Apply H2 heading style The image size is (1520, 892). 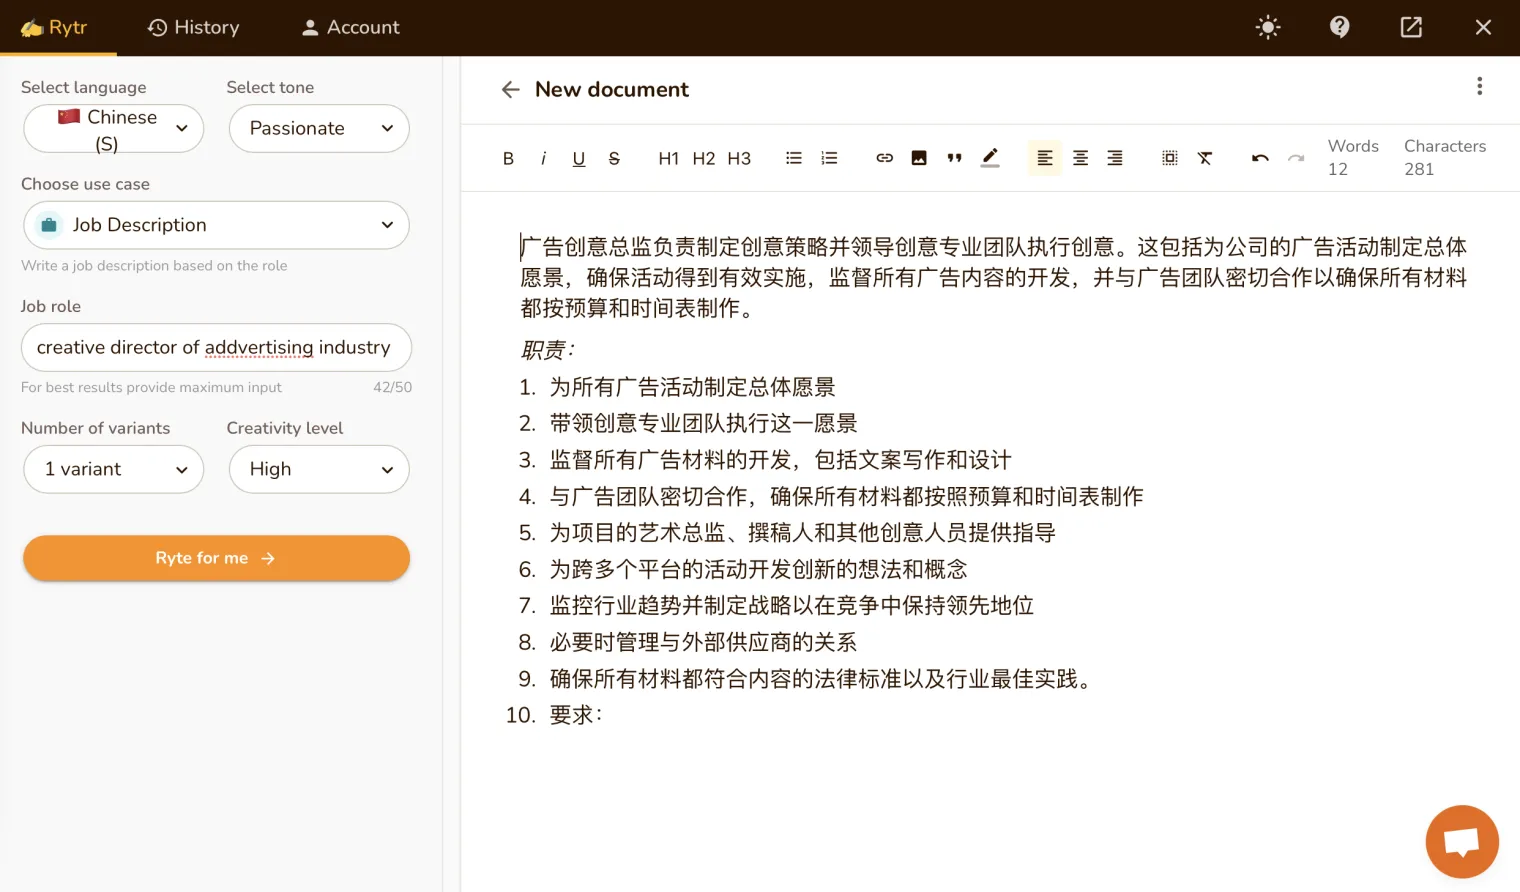704,158
